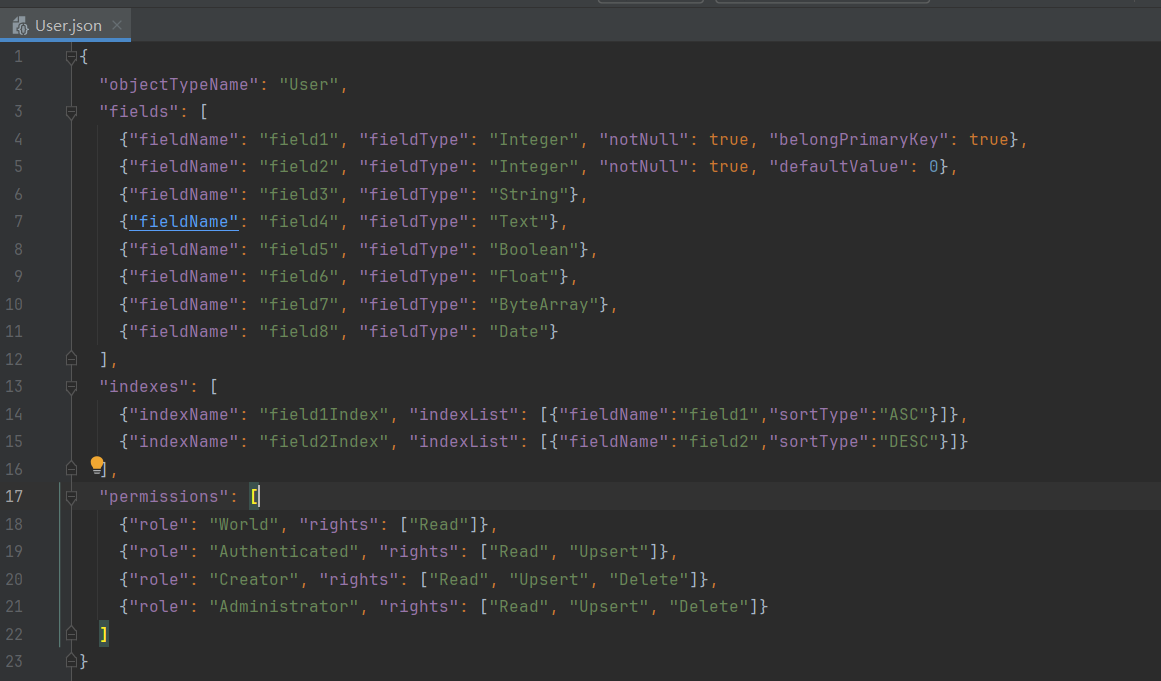Click the "field1" value on line 4
The image size is (1161, 681).
click(x=298, y=139)
